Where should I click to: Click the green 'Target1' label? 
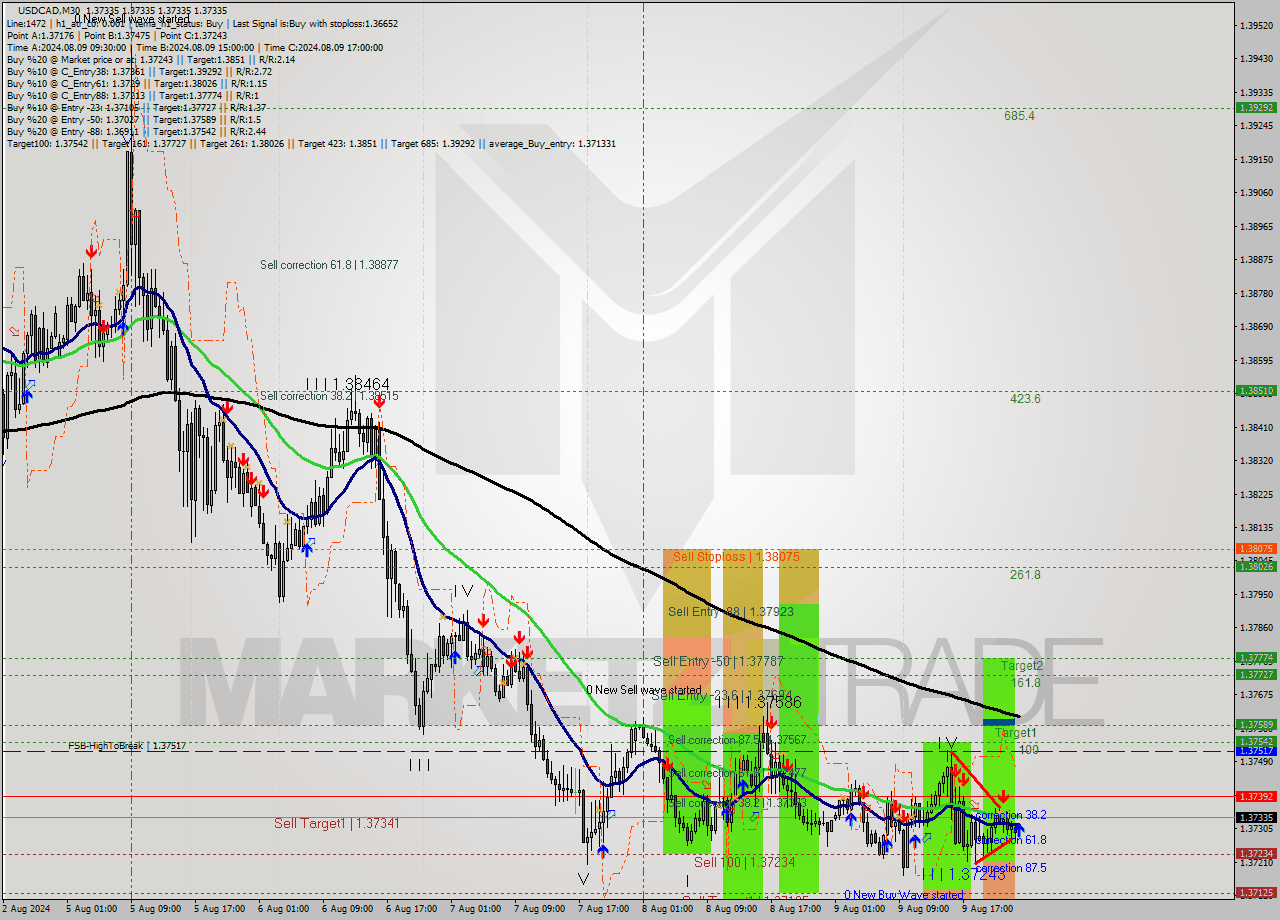pos(1015,733)
